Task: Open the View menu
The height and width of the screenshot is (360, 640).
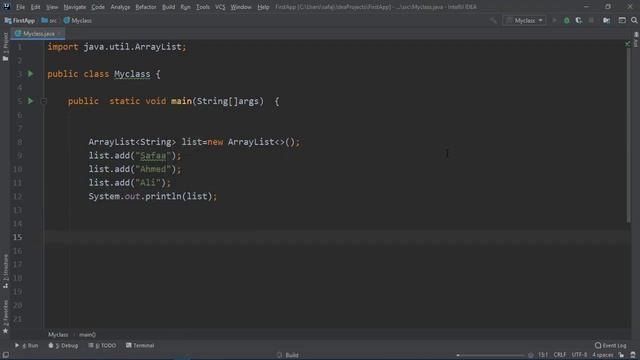Action: pyautogui.click(x=52, y=7)
